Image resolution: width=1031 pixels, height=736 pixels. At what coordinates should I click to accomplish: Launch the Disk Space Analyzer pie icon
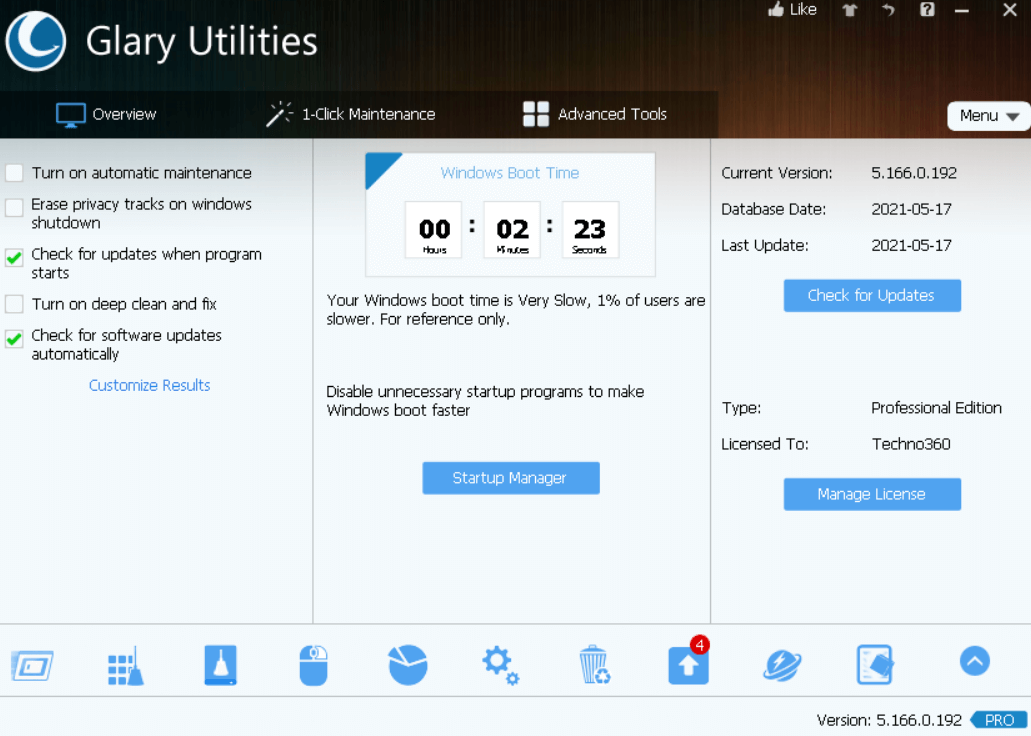coord(407,665)
